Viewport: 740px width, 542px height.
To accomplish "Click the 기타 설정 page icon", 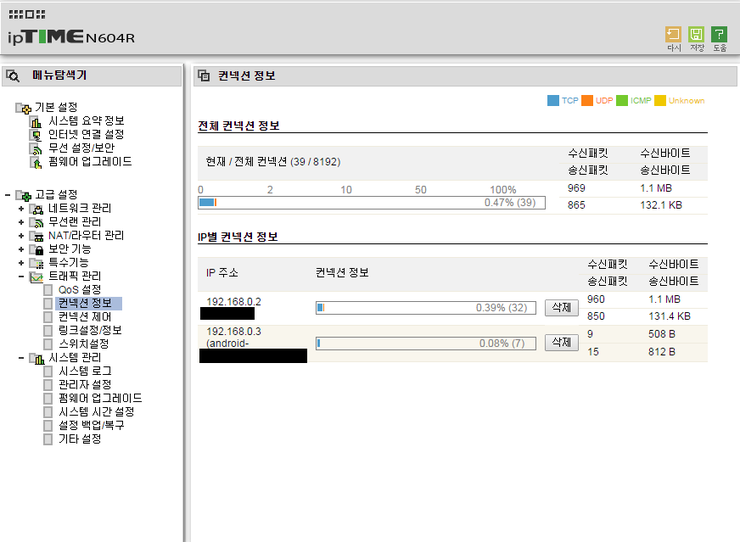I will [48, 440].
